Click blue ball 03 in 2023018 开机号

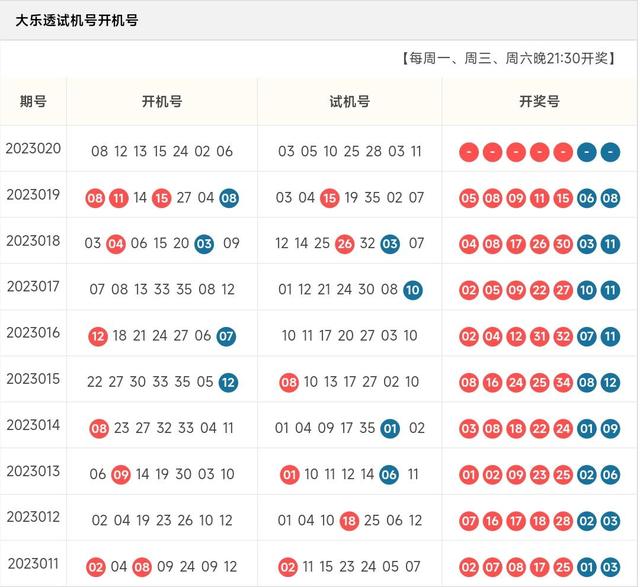(x=204, y=244)
